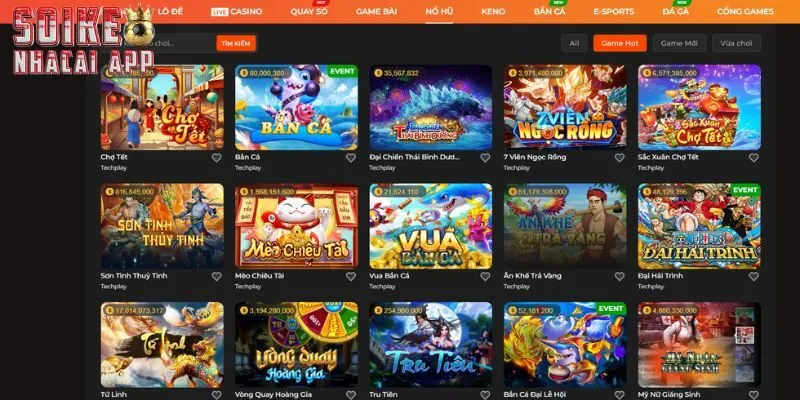800x400 pixels.
Task: Open the NỔ HŨ menu tab
Action: pyautogui.click(x=439, y=11)
